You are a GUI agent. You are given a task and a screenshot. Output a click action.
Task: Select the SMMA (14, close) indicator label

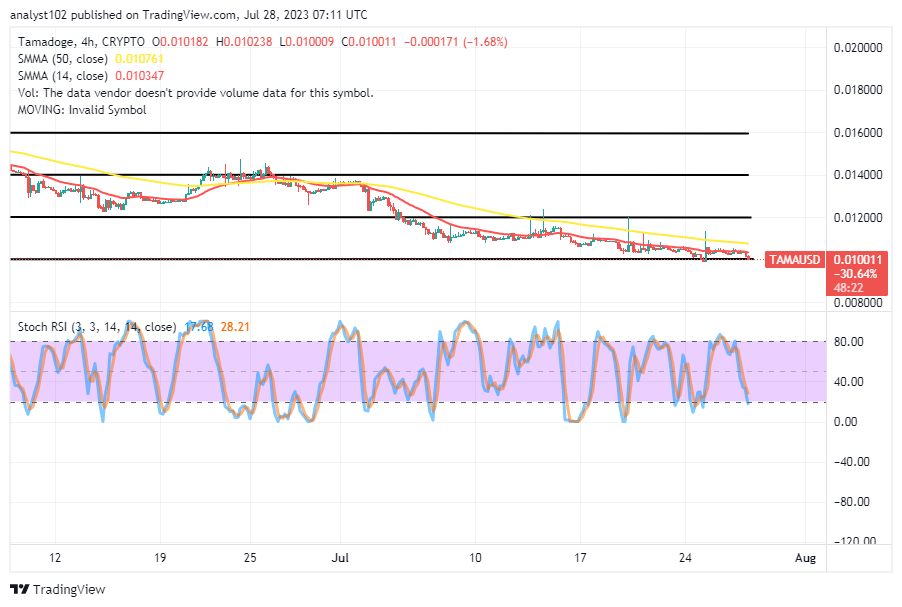[x=63, y=75]
